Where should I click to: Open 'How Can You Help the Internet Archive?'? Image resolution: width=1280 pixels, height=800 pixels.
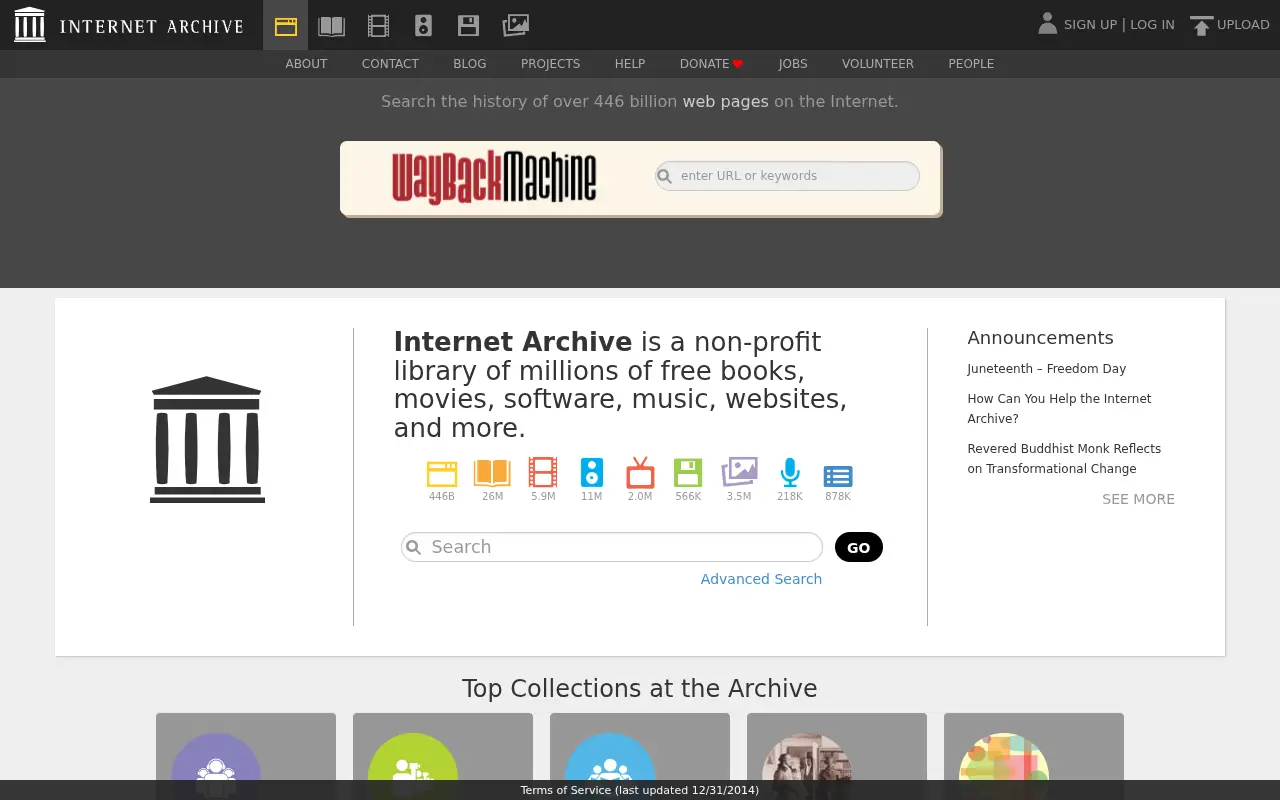pyautogui.click(x=1059, y=409)
